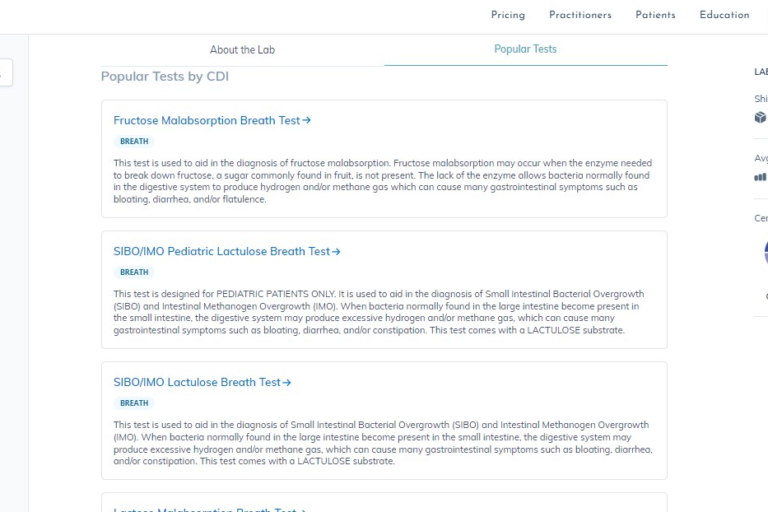Select Education in the top navigation

click(724, 15)
